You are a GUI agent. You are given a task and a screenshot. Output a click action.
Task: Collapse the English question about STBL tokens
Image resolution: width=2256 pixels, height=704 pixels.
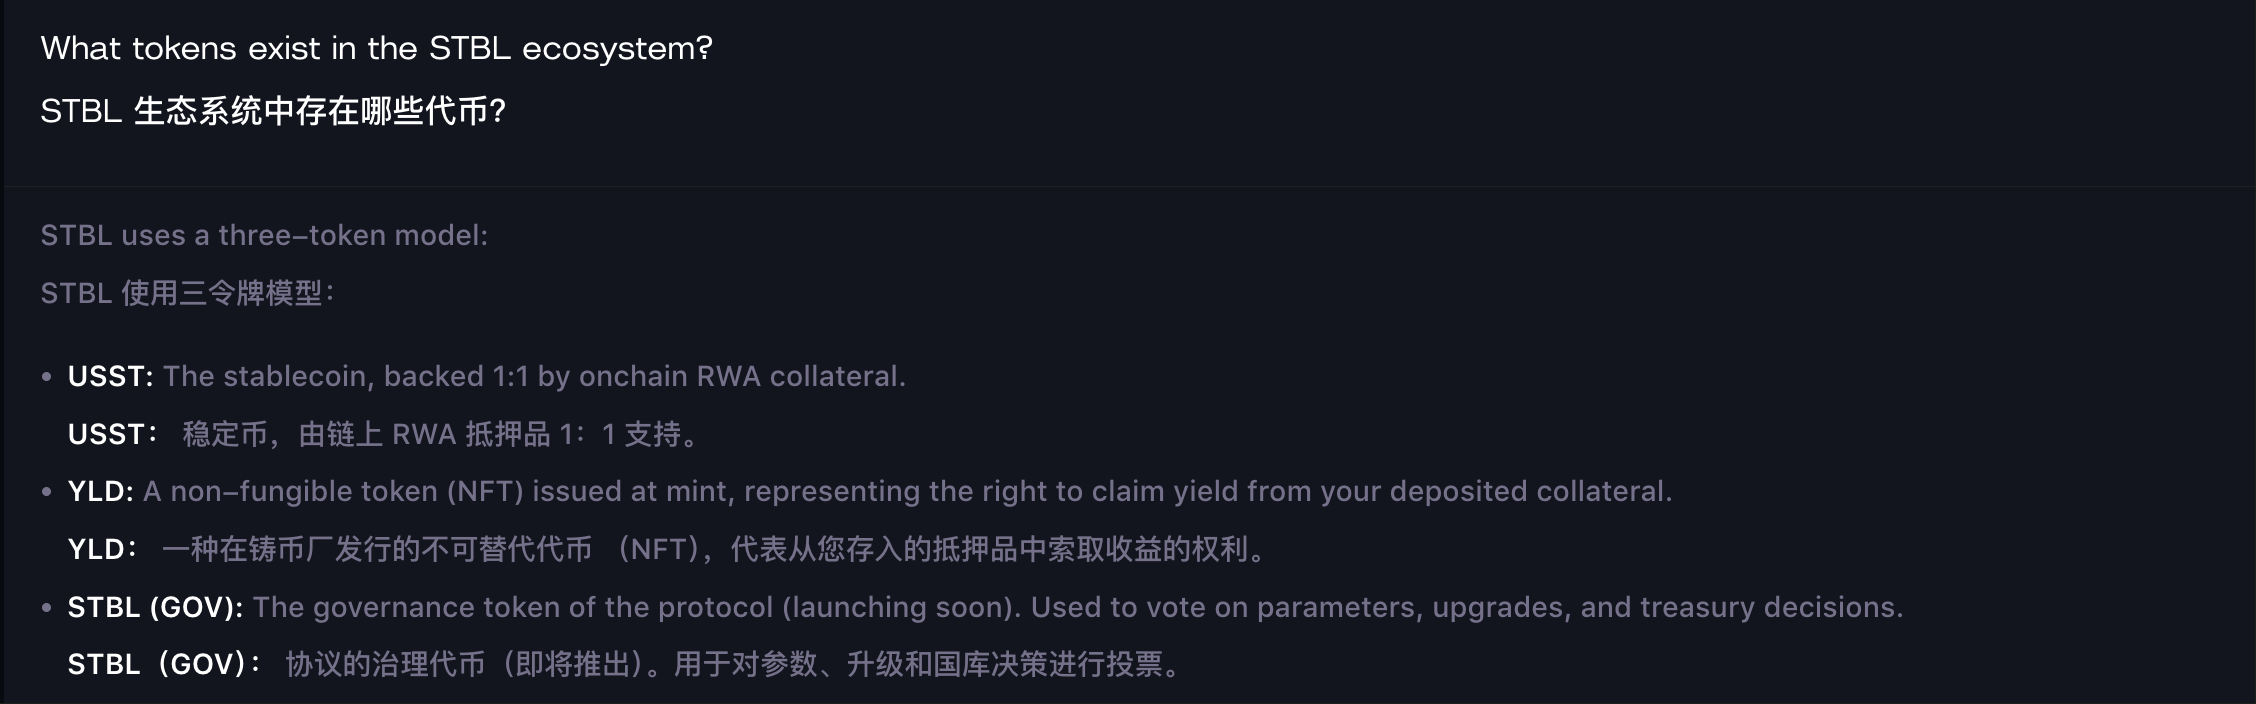[x=376, y=48]
